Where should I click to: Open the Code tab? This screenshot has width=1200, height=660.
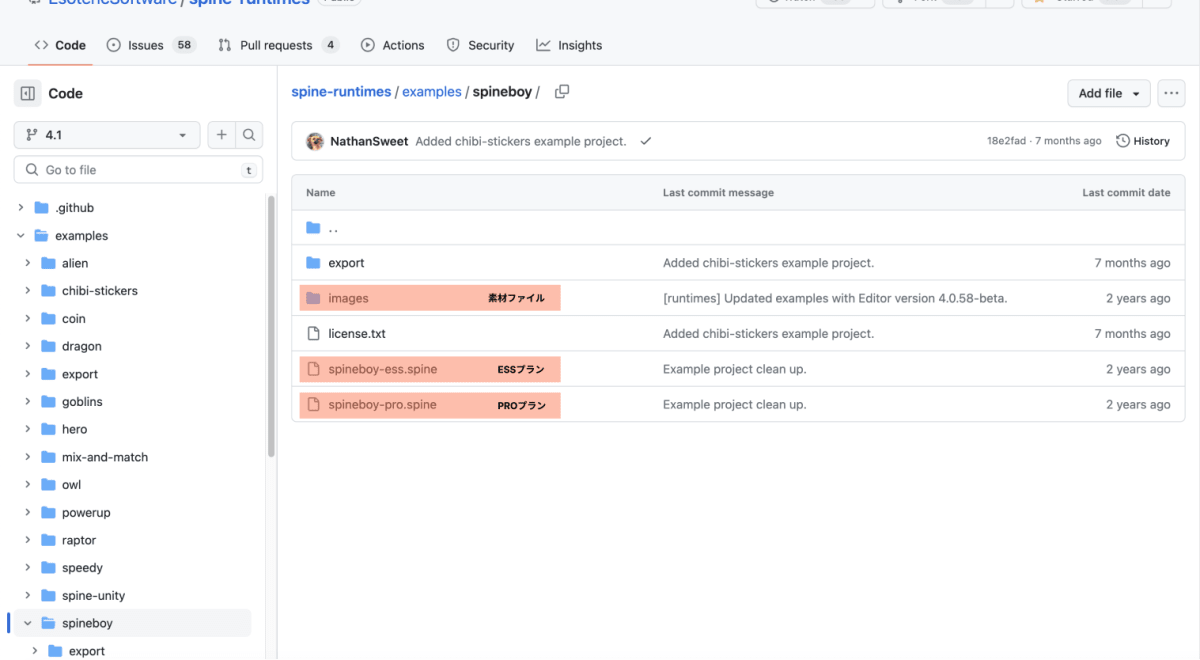[60, 45]
